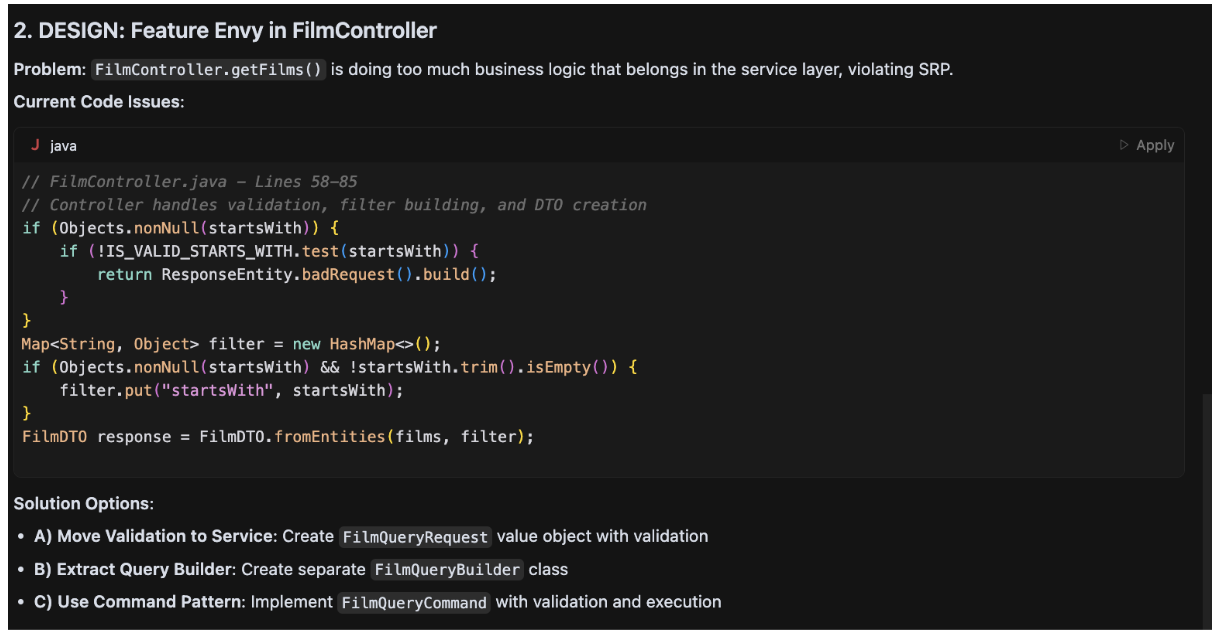The height and width of the screenshot is (638, 1214).
Task: Click the Feature Envy in FilmController heading
Action: pyautogui.click(x=225, y=31)
